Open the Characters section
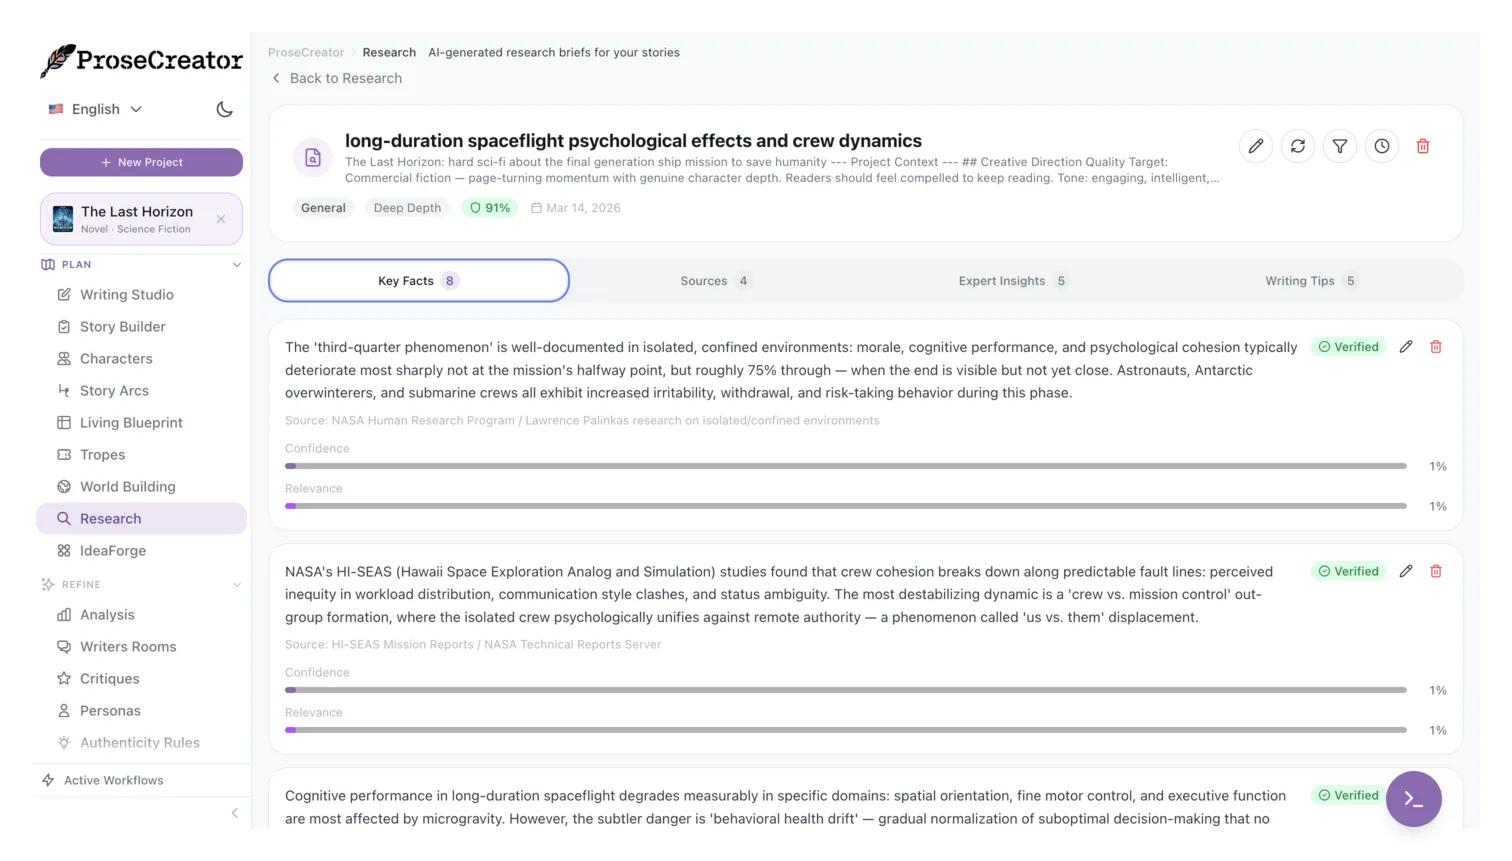The image size is (1512, 861). [116, 359]
